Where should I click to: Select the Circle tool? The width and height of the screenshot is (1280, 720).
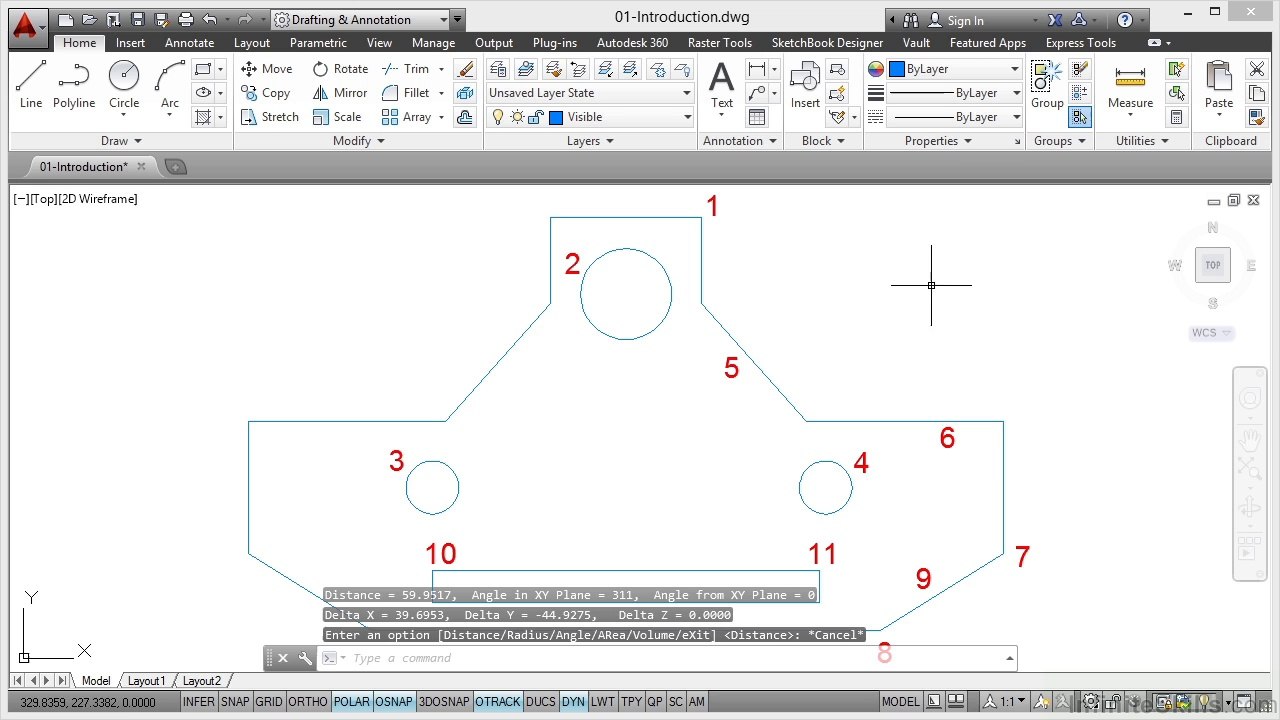(124, 84)
